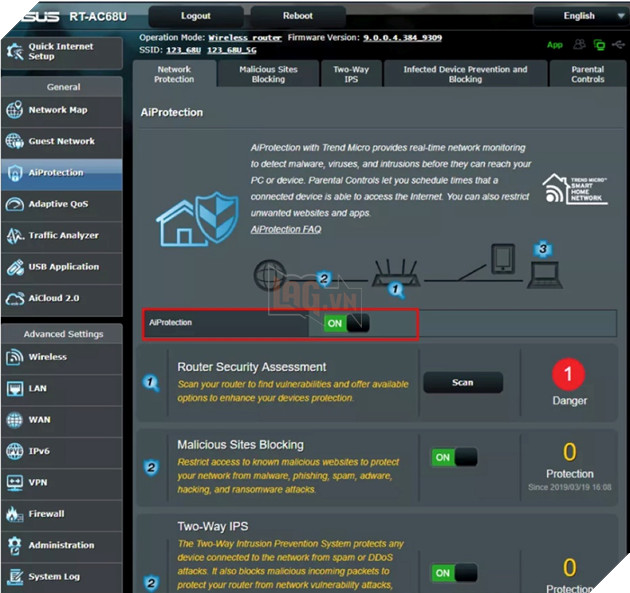Disable the Malicious Sites Blocking switch
Viewport: 630px width, 593px height.
point(453,457)
